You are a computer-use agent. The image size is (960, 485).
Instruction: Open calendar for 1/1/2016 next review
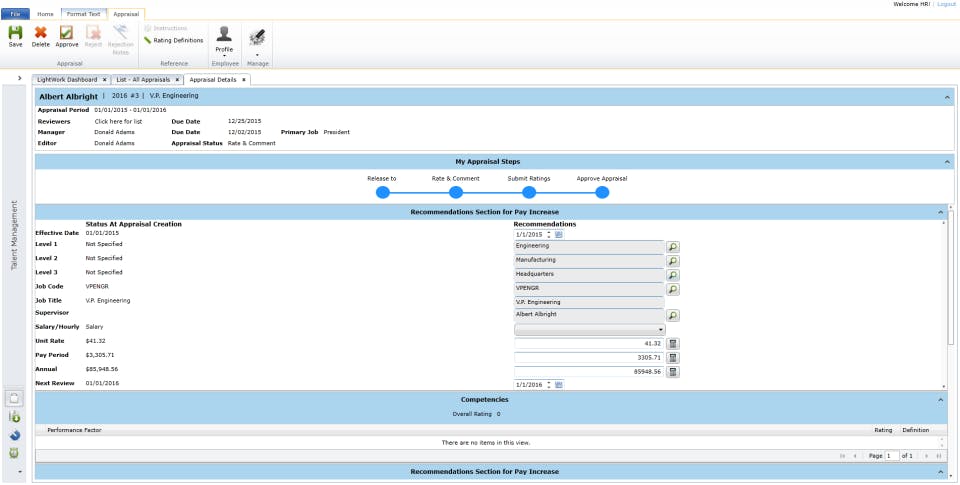tap(559, 385)
